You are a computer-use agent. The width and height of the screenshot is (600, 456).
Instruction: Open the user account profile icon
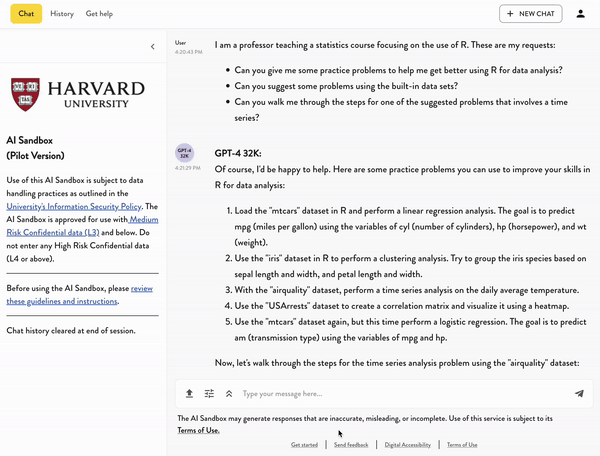(x=581, y=14)
